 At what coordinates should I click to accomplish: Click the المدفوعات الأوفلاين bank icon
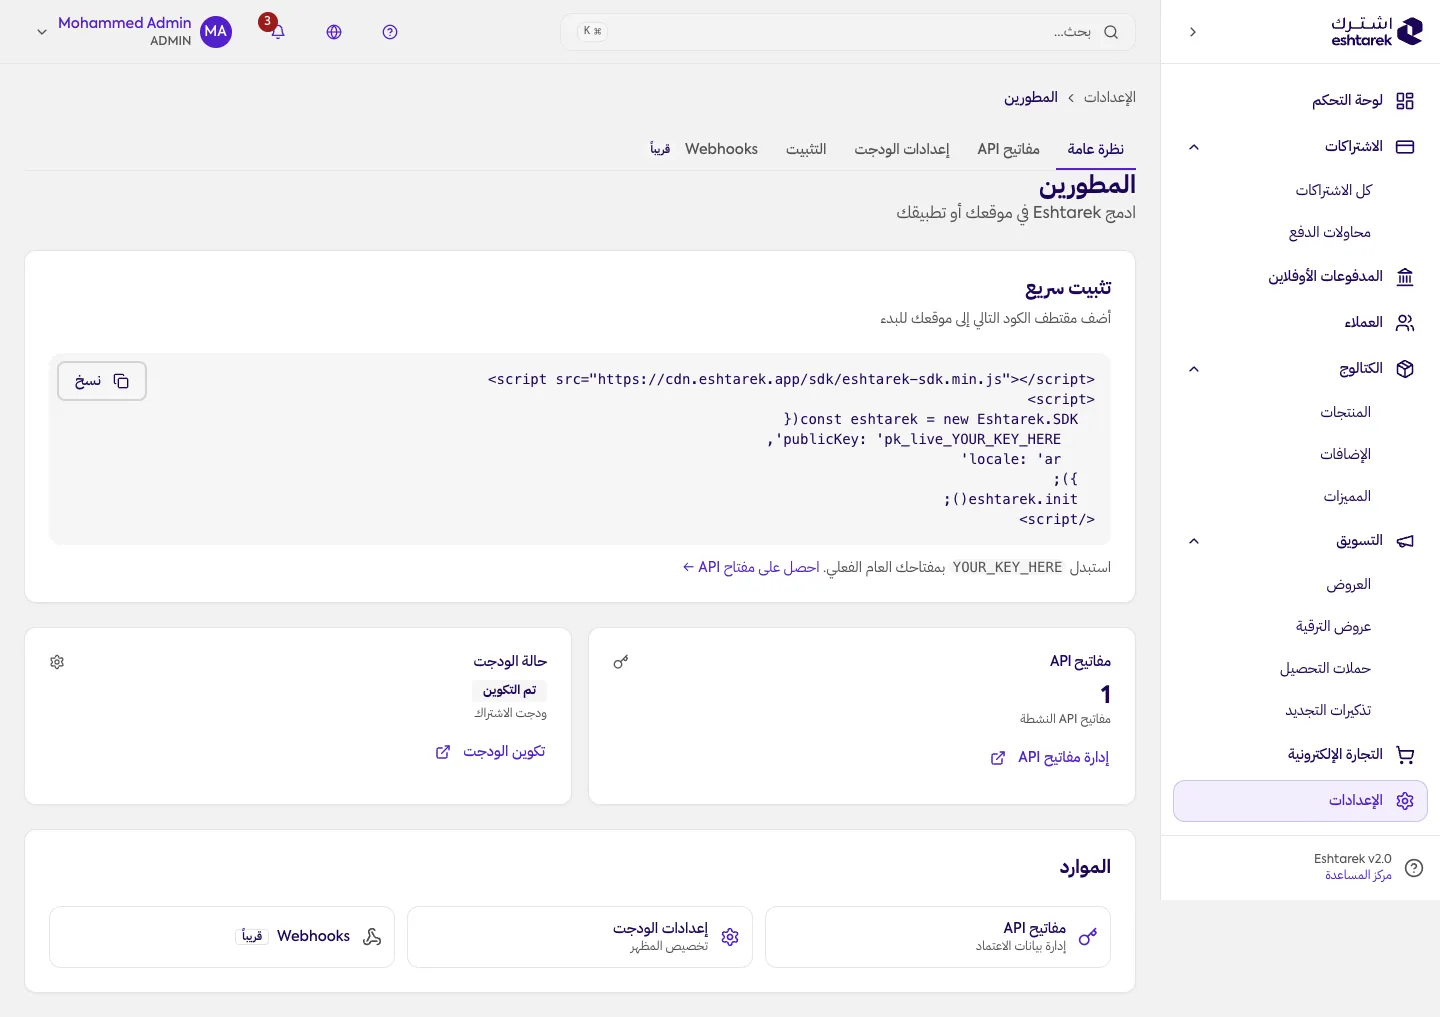click(1405, 277)
